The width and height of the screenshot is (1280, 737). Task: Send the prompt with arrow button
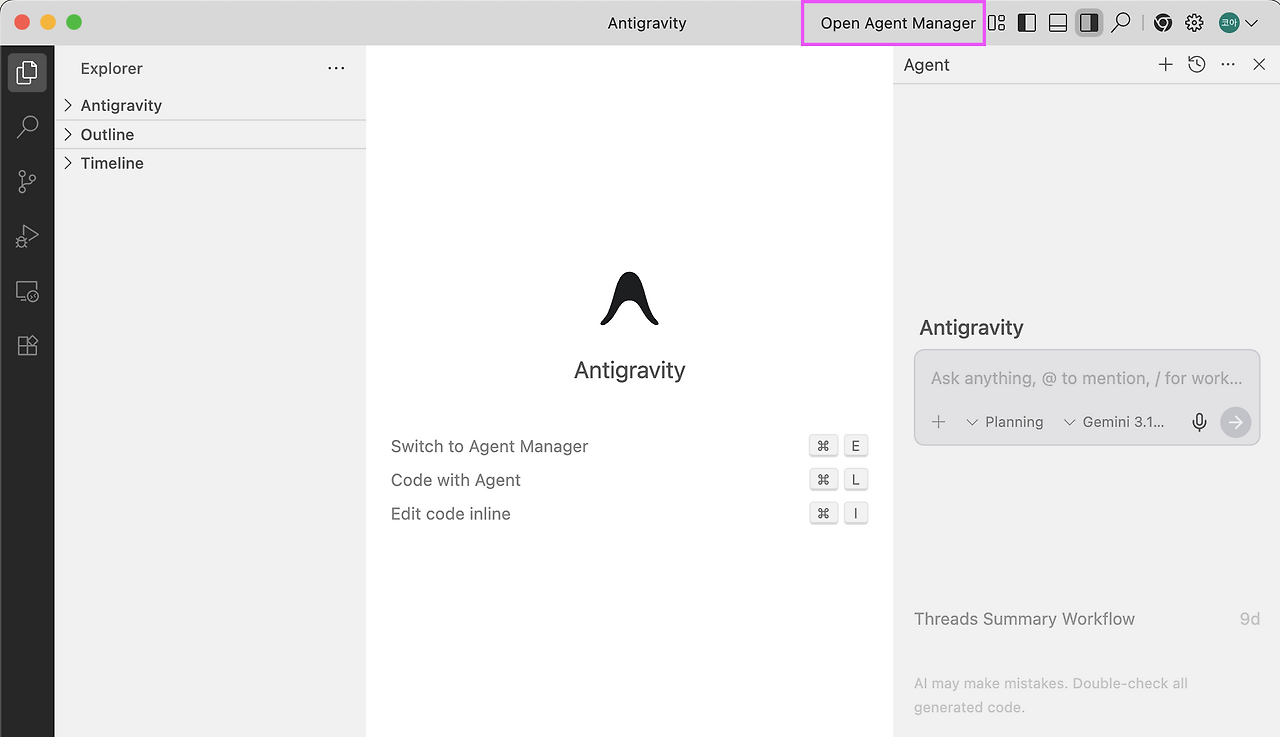[x=1236, y=422]
